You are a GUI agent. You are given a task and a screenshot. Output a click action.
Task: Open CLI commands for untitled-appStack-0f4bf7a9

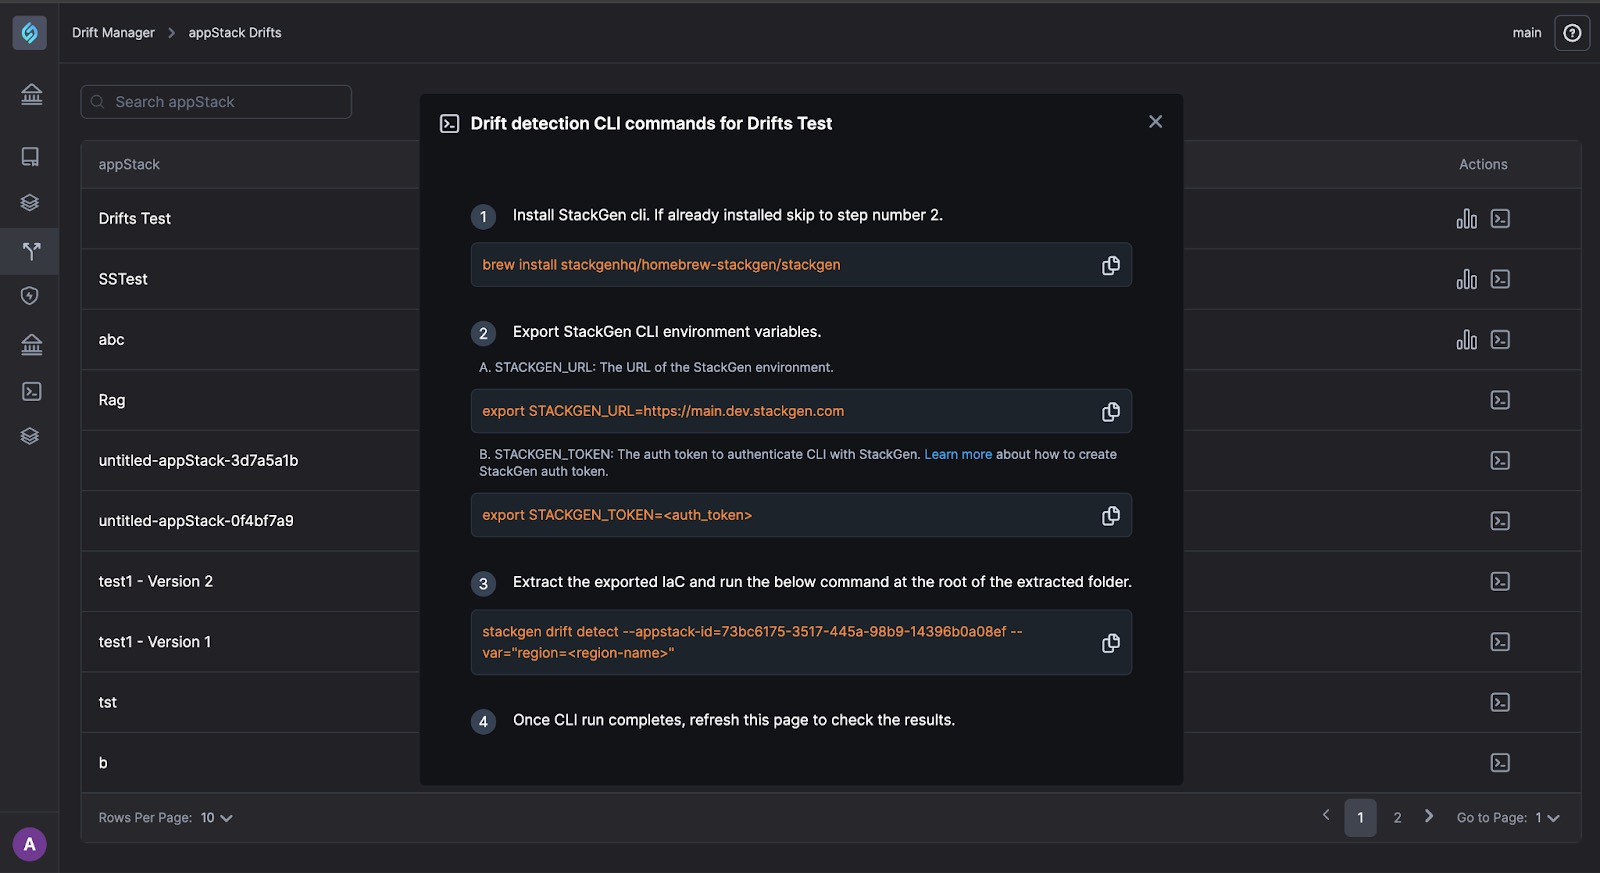[1500, 521]
